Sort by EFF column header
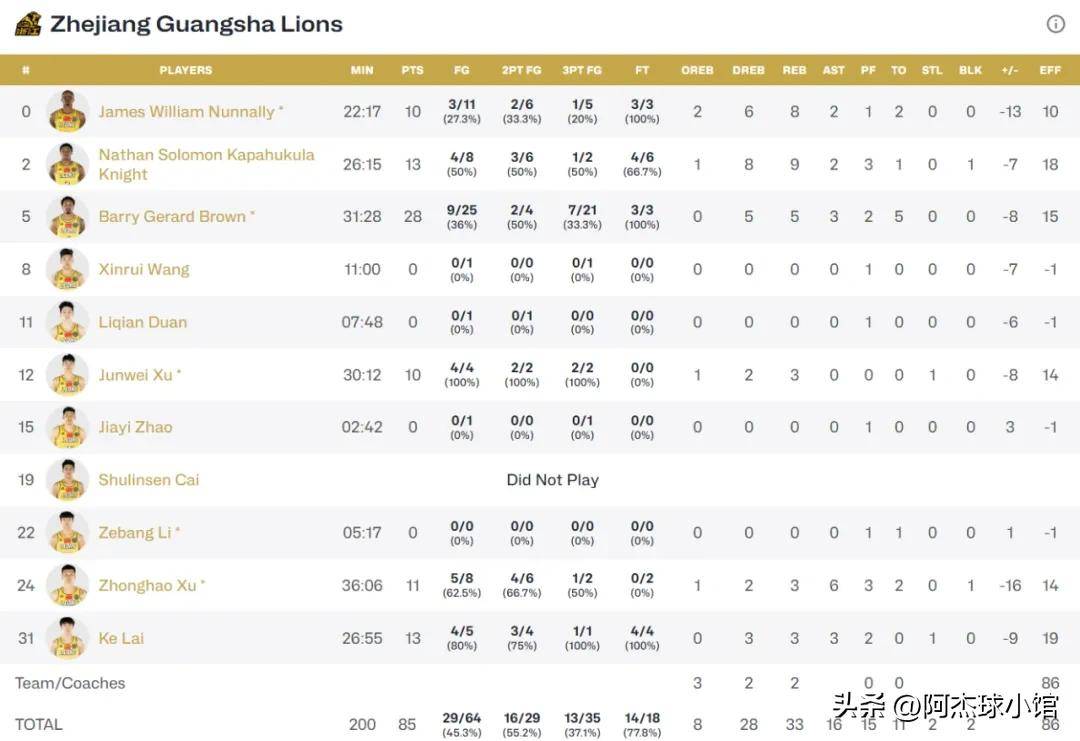 click(1050, 70)
